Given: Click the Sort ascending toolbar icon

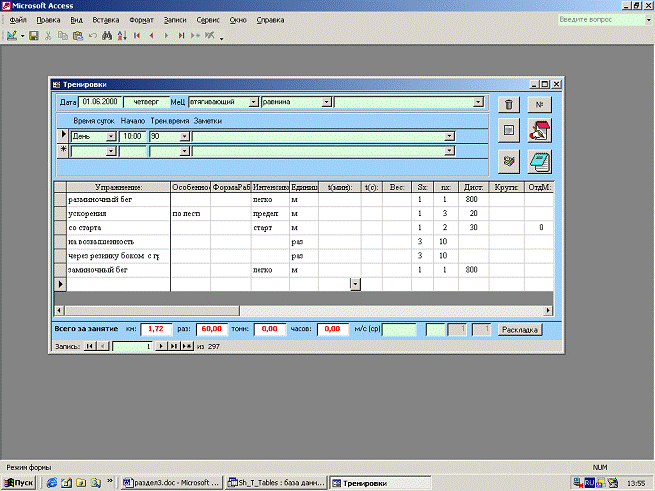Looking at the screenshot, I should click(x=120, y=36).
